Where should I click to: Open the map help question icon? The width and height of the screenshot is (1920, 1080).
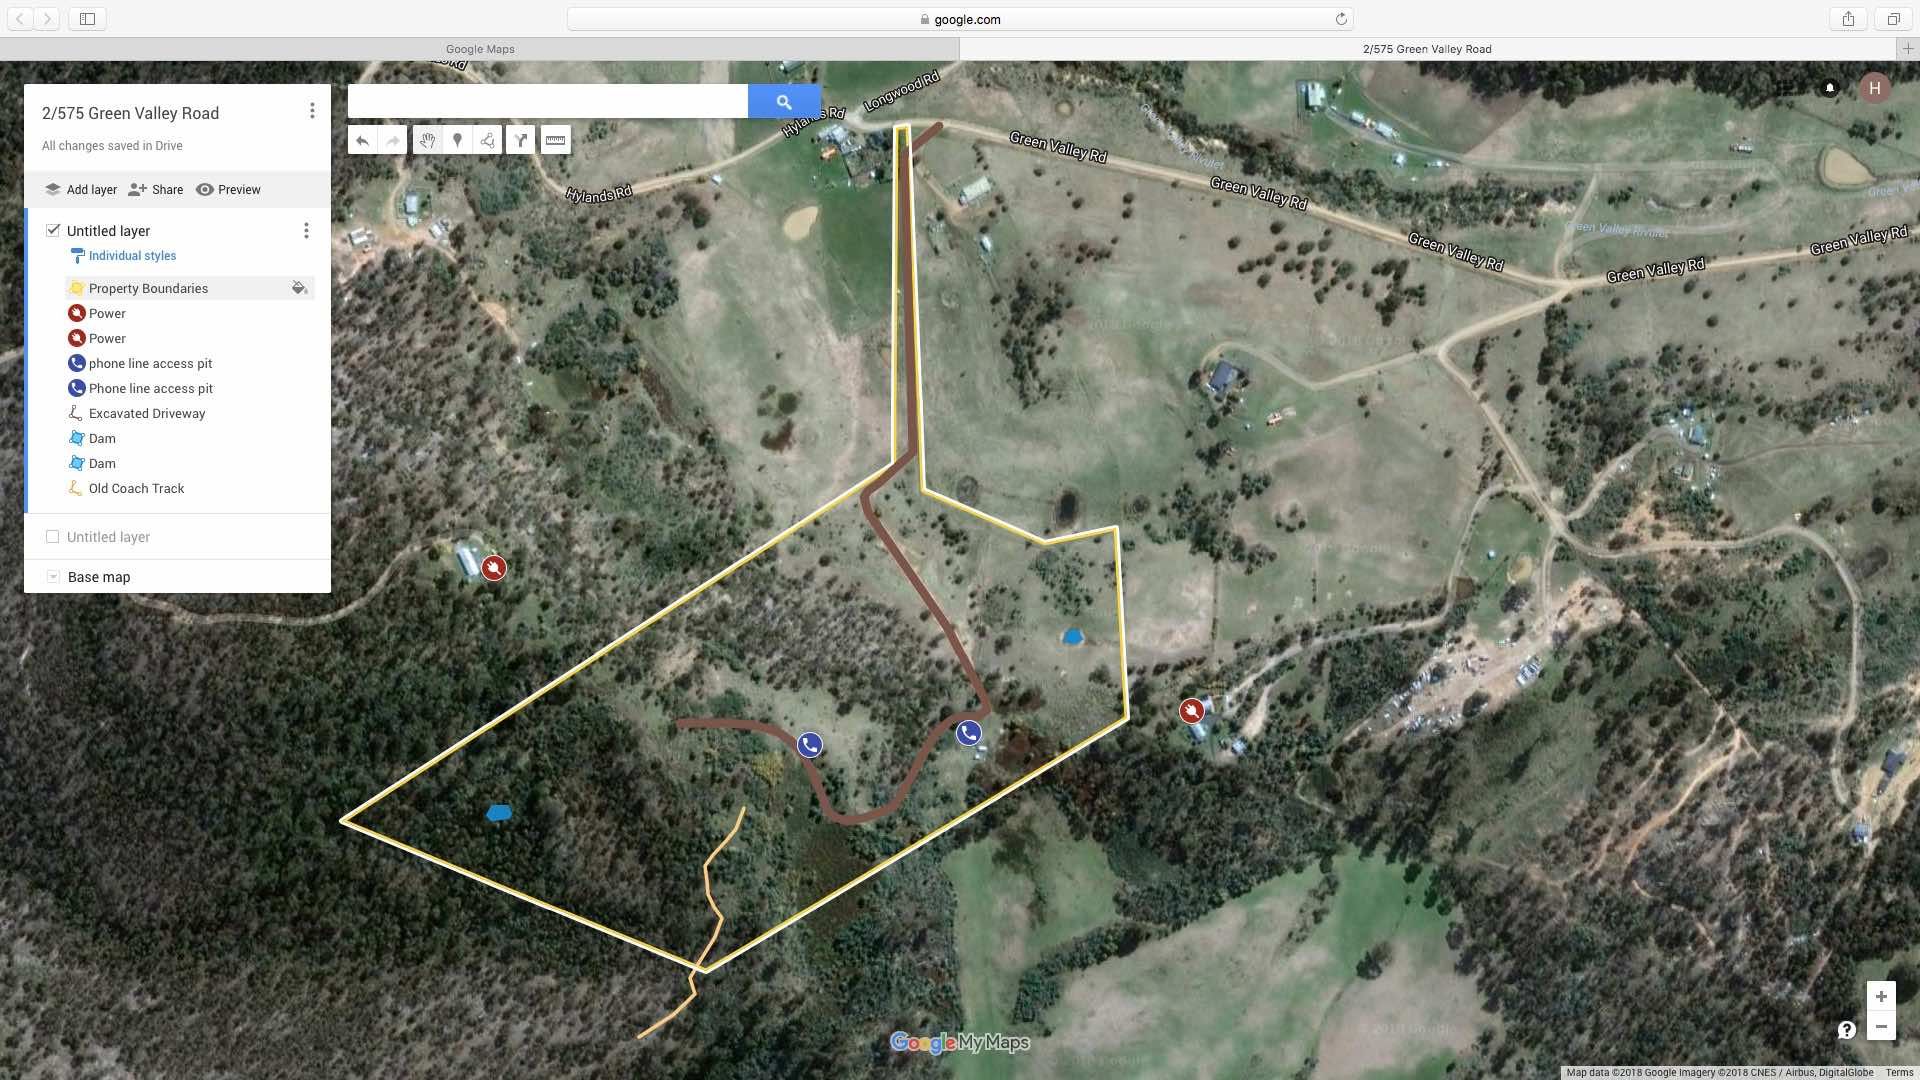click(x=1846, y=1030)
